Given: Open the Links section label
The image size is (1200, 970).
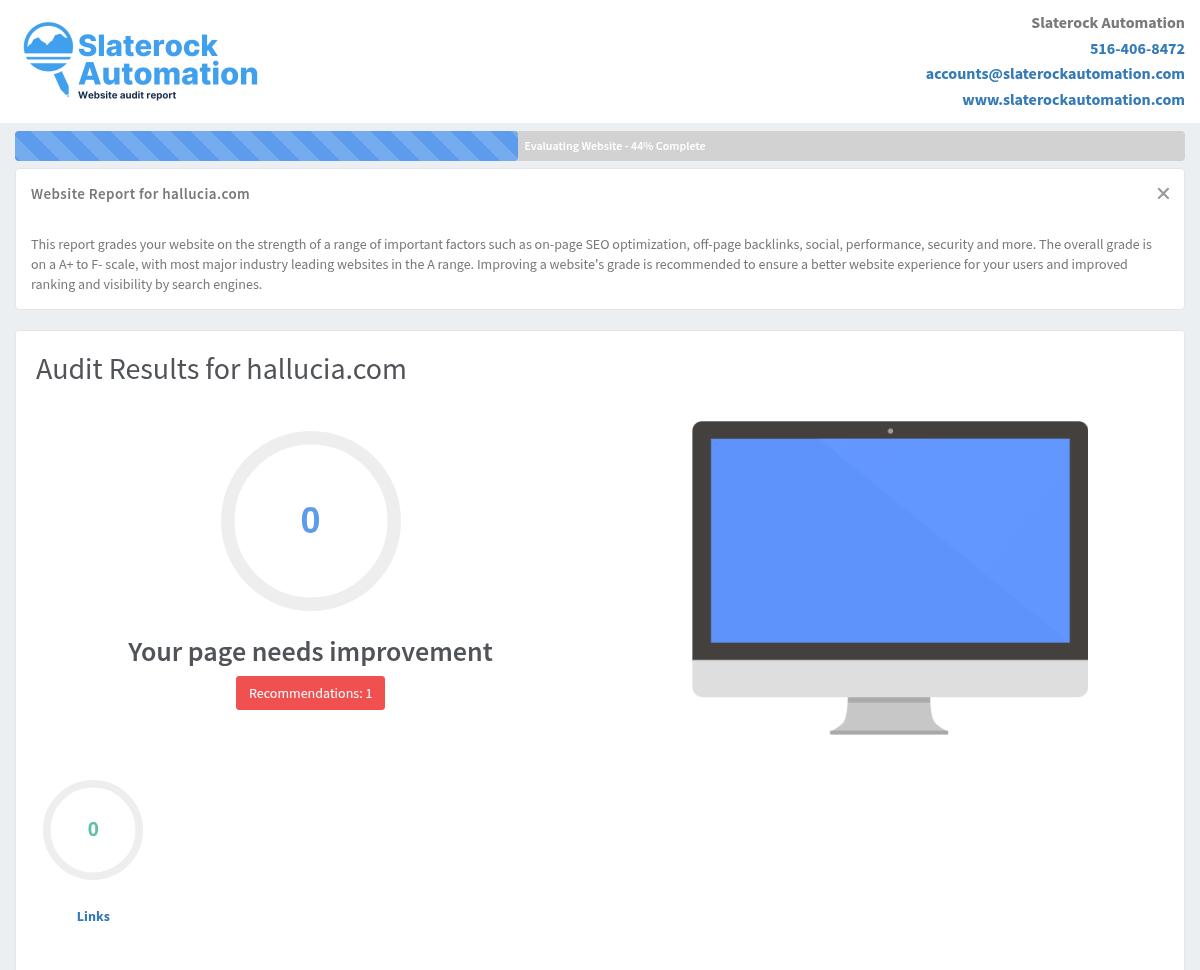Looking at the screenshot, I should 93,916.
